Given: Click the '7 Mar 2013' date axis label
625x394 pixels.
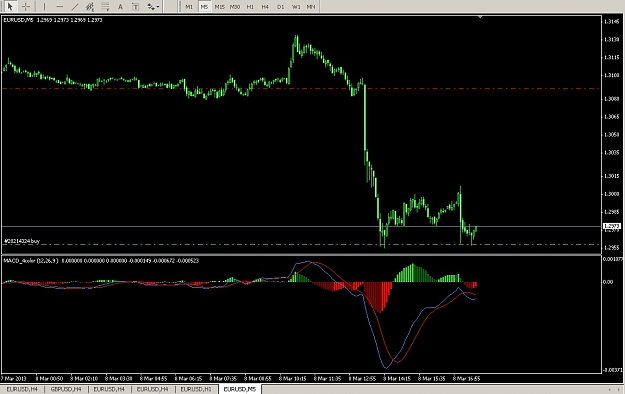Looking at the screenshot, I should tap(14, 378).
